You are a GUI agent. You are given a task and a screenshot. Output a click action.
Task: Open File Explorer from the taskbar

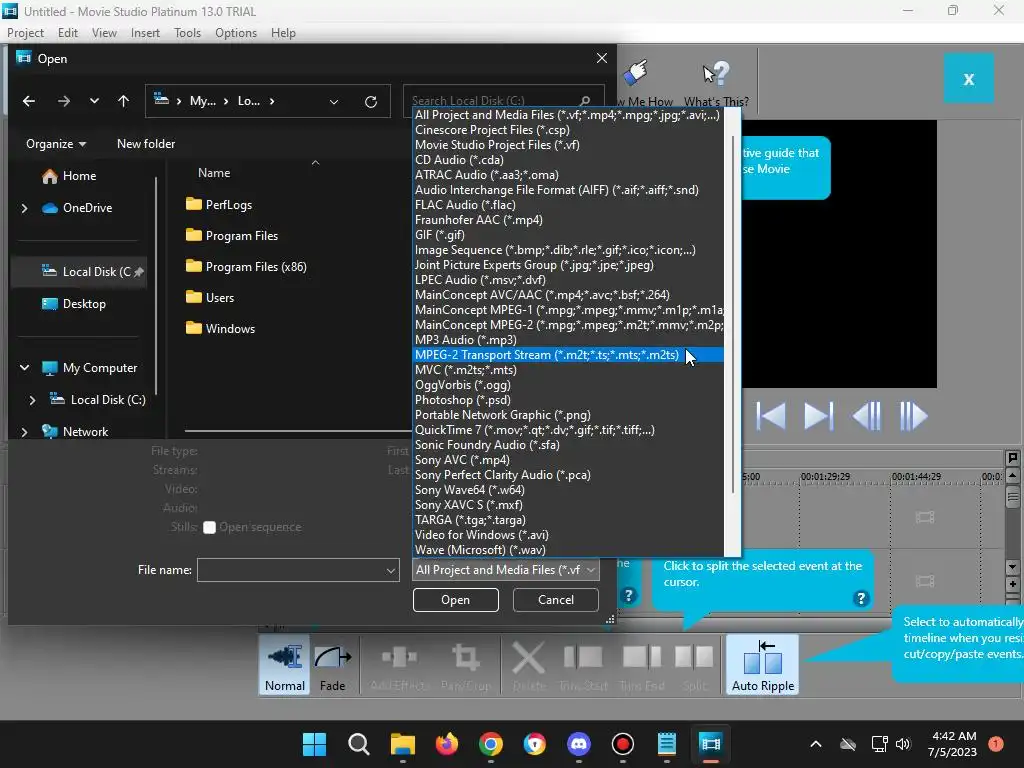pyautogui.click(x=402, y=744)
